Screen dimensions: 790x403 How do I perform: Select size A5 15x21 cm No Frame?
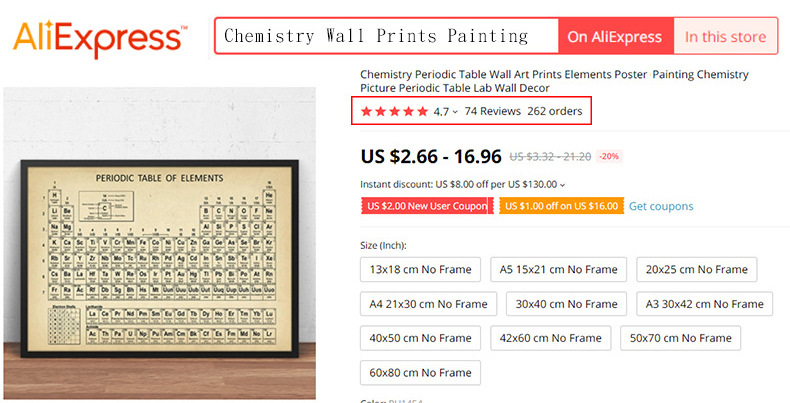tap(558, 269)
